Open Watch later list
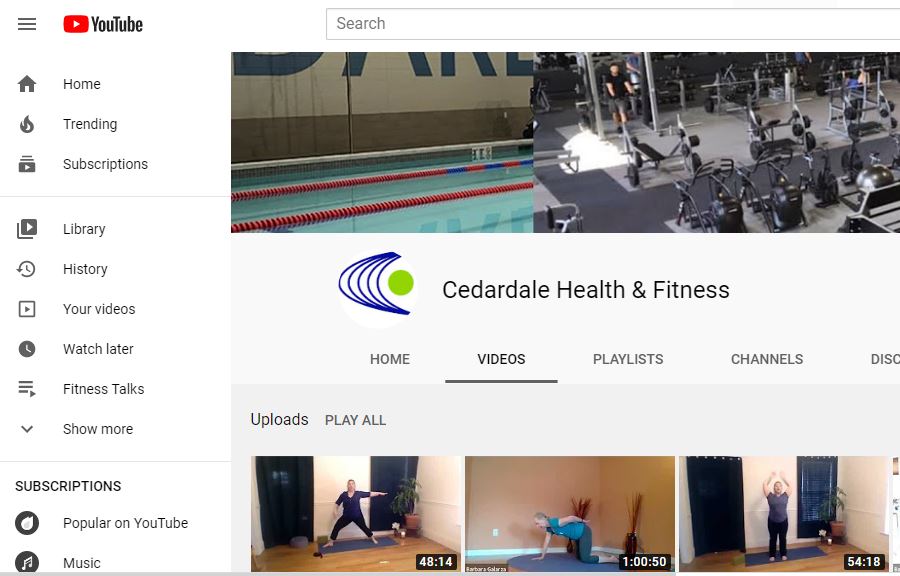900x576 pixels. pyautogui.click(x=115, y=349)
